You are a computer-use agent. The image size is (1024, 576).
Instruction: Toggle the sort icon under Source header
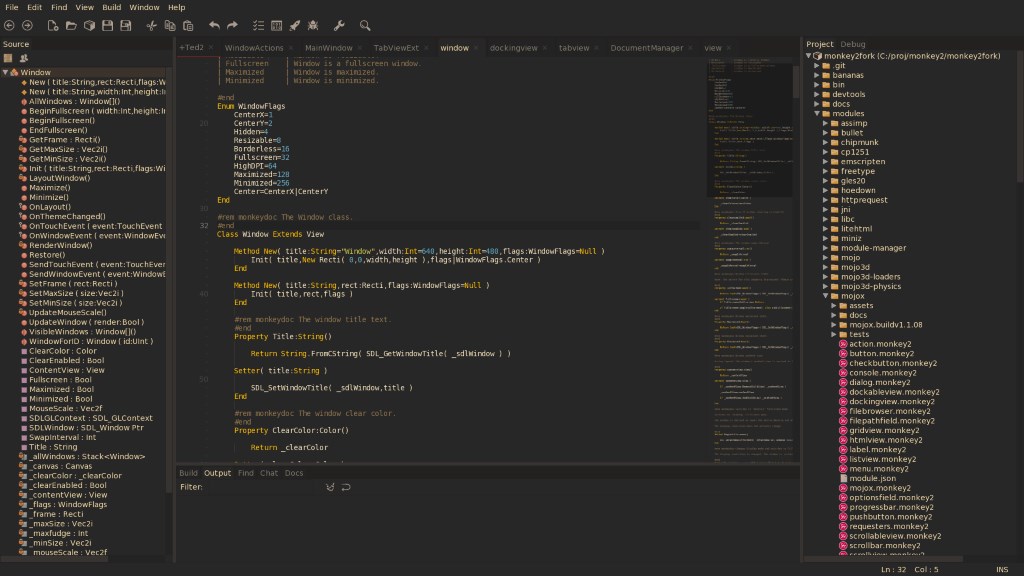tap(8, 58)
